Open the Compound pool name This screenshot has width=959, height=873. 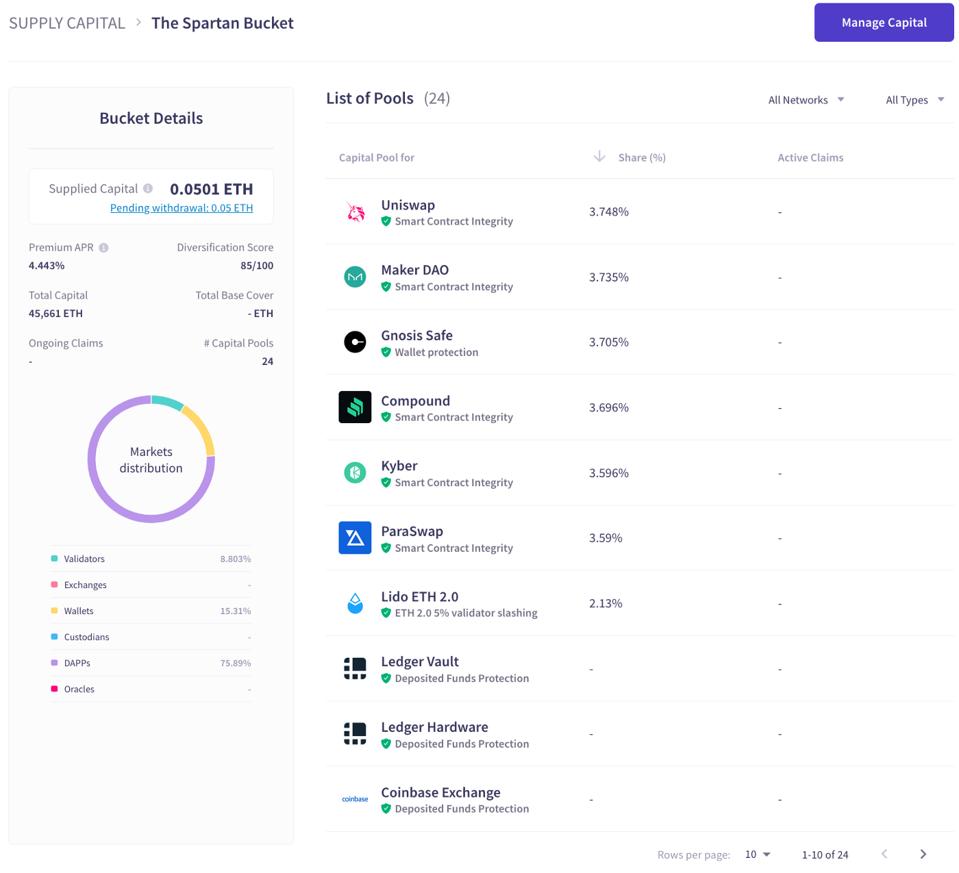click(x=415, y=401)
